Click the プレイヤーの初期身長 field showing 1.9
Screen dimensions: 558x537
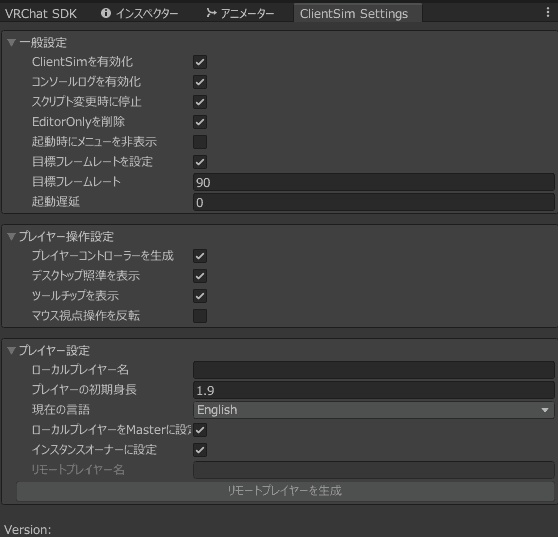click(374, 390)
